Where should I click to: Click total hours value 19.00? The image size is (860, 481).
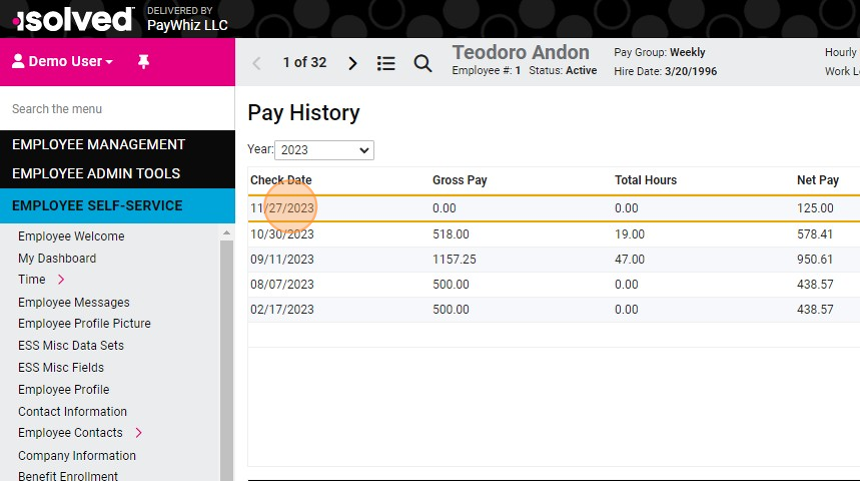tap(630, 234)
